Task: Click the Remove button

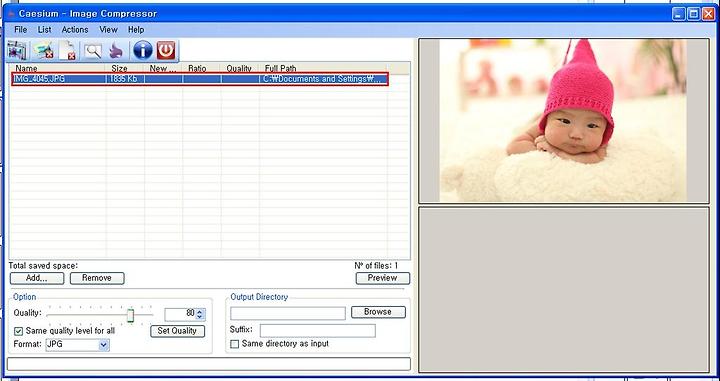Action: pos(97,278)
